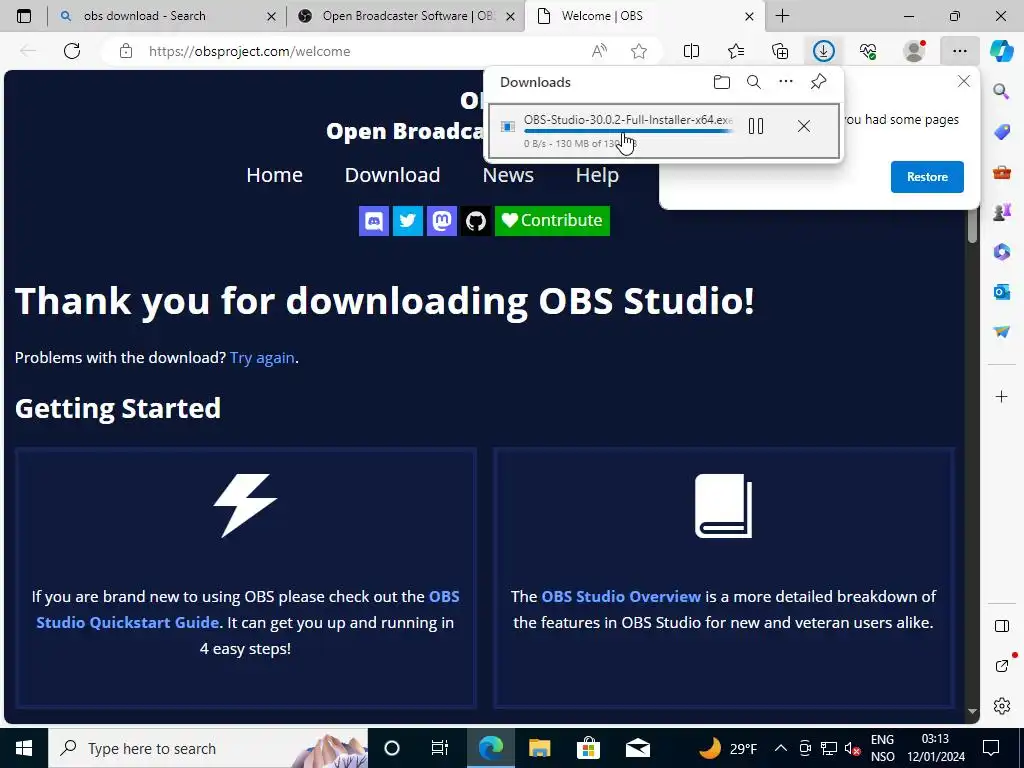Open sidebar Shopping tag icon
This screenshot has width=1024, height=768.
1001,131
